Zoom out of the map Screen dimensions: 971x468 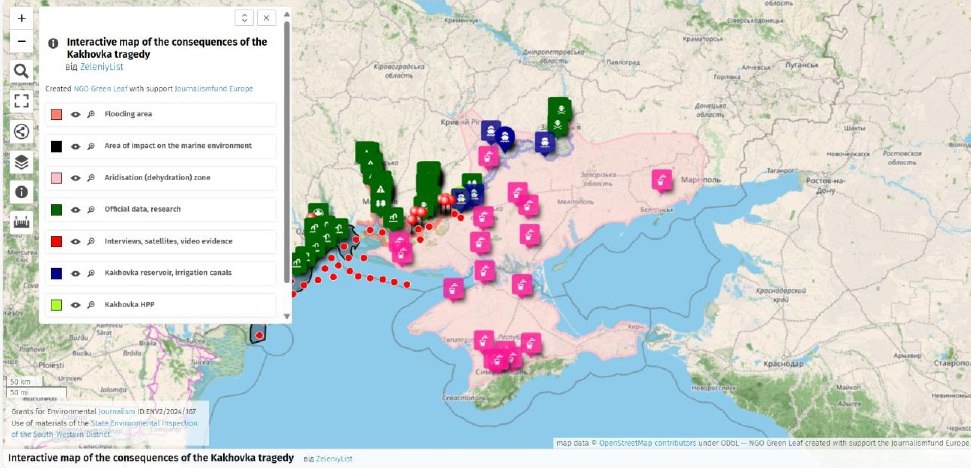[21, 41]
